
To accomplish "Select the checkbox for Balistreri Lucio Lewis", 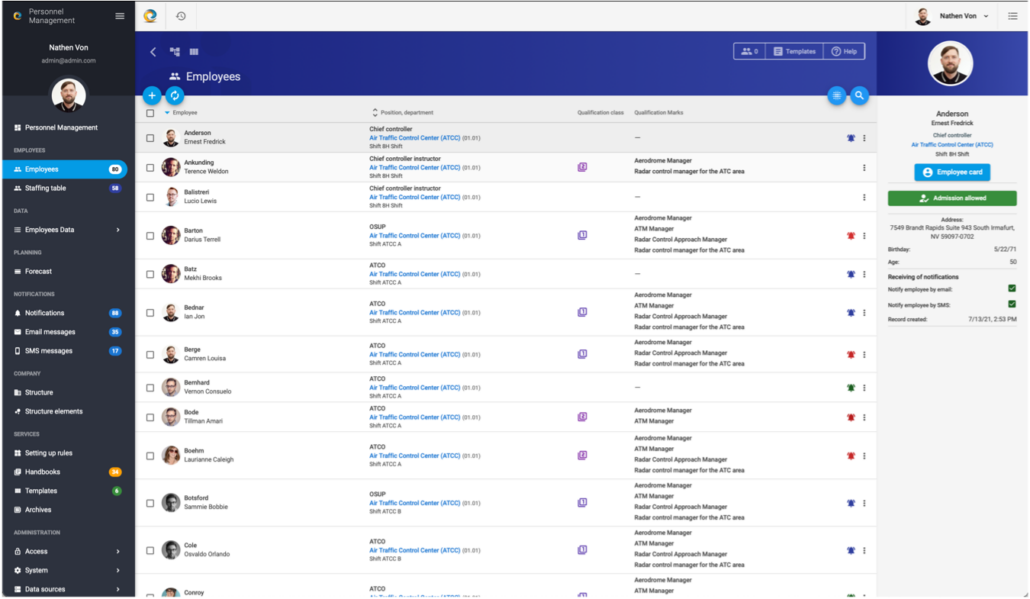I will tap(150, 197).
